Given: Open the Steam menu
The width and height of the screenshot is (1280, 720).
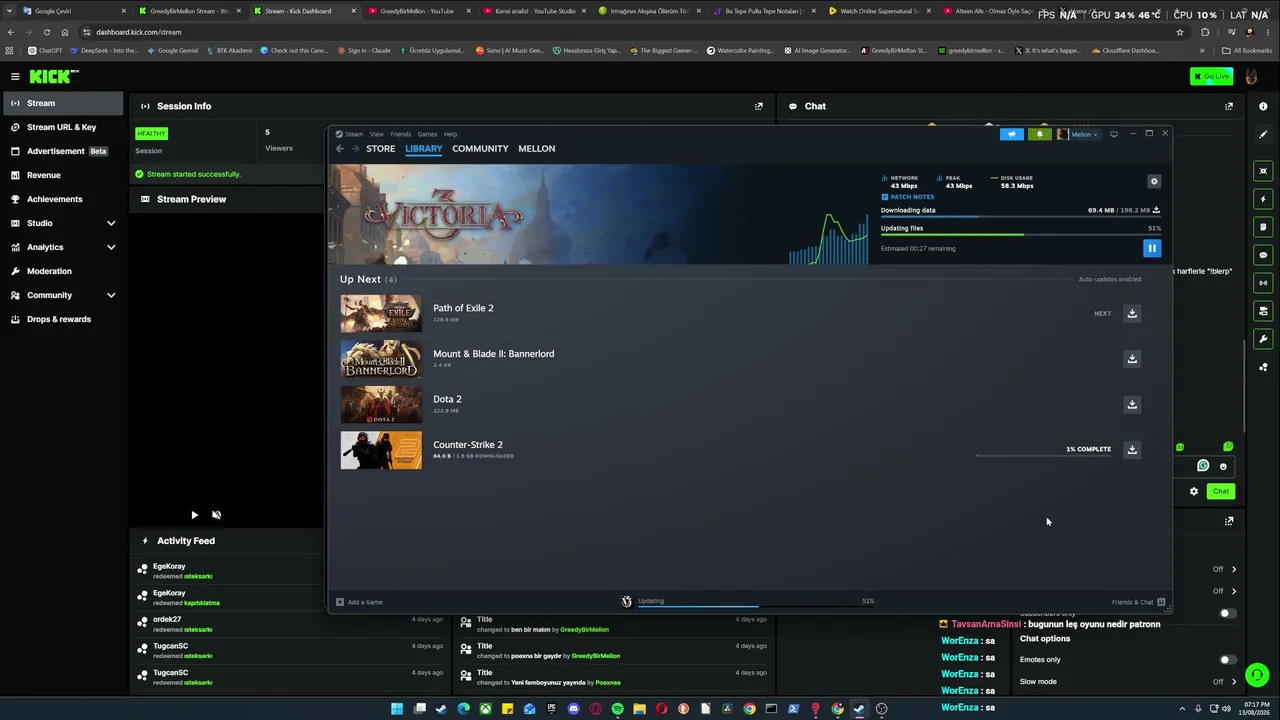Looking at the screenshot, I should pyautogui.click(x=353, y=134).
